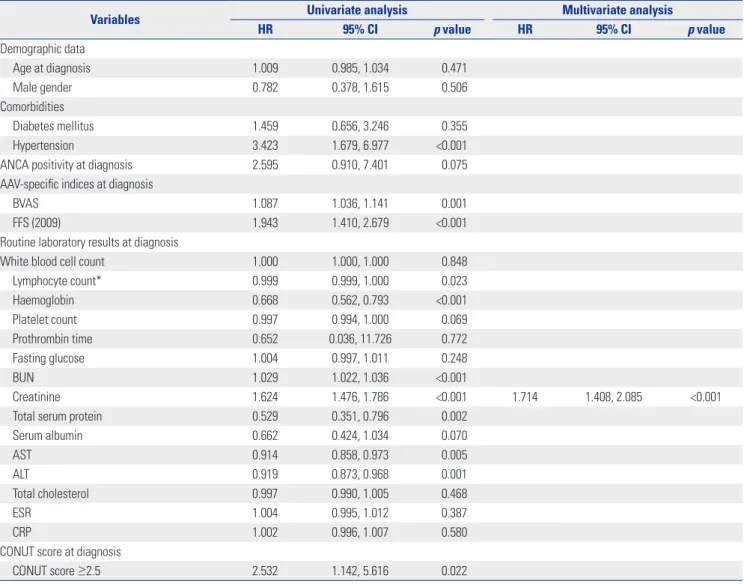744x584 pixels.
Task: Select the Univariate analysis header
Action: 357,10
